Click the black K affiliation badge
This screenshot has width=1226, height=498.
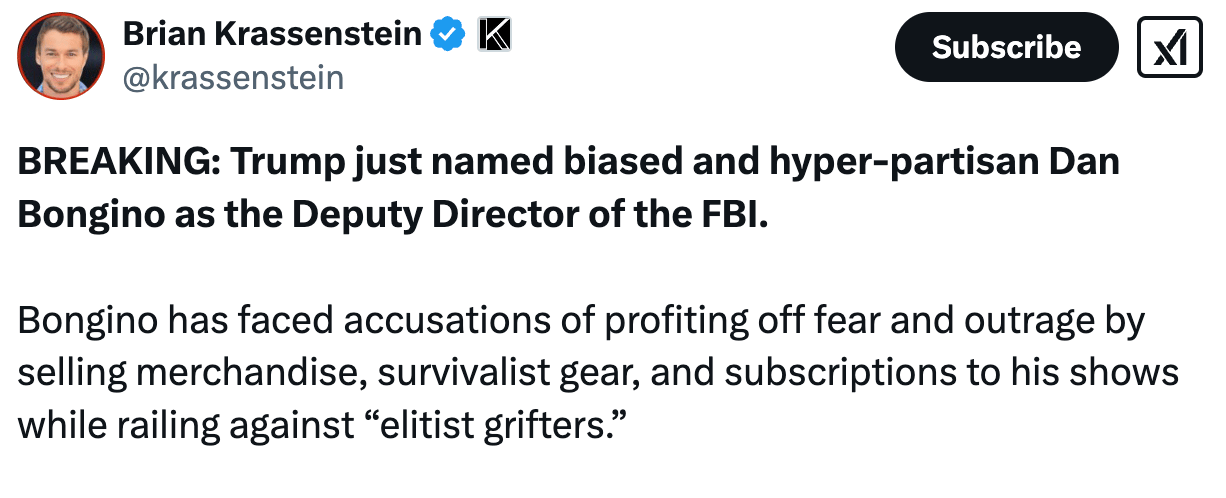coord(494,35)
